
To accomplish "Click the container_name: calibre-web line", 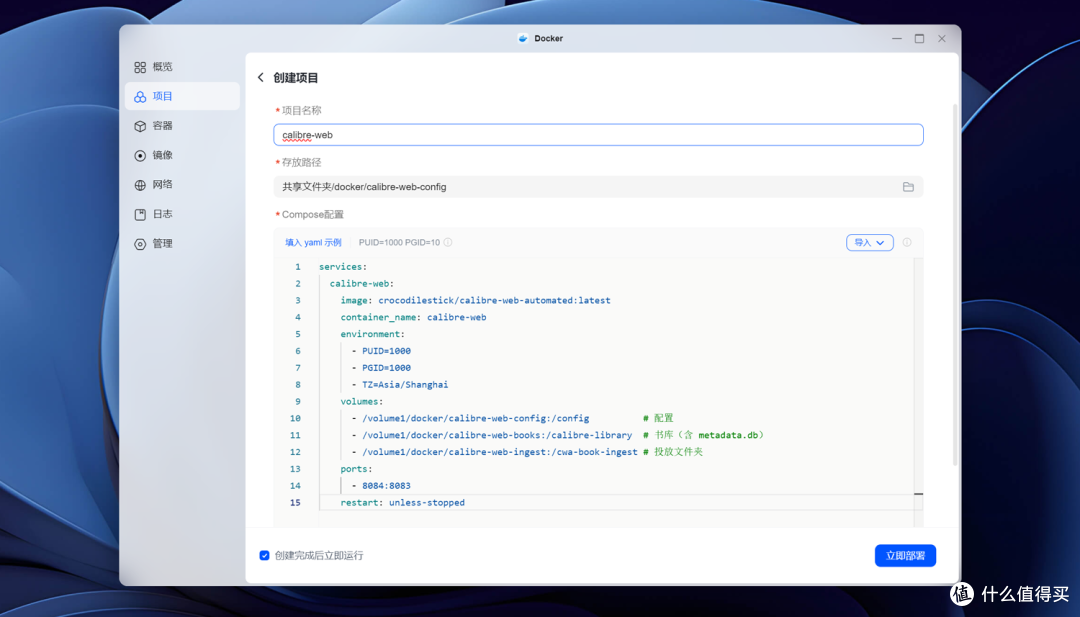I will 413,317.
